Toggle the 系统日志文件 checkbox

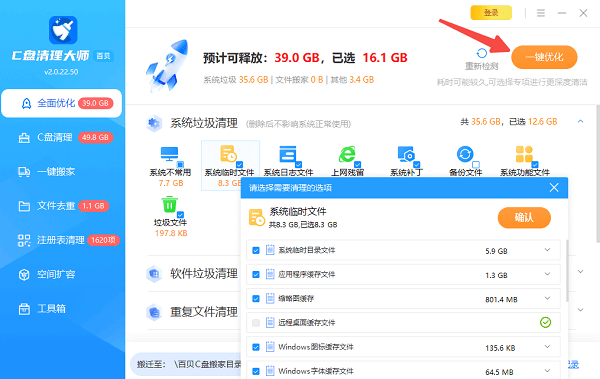[x=299, y=165]
